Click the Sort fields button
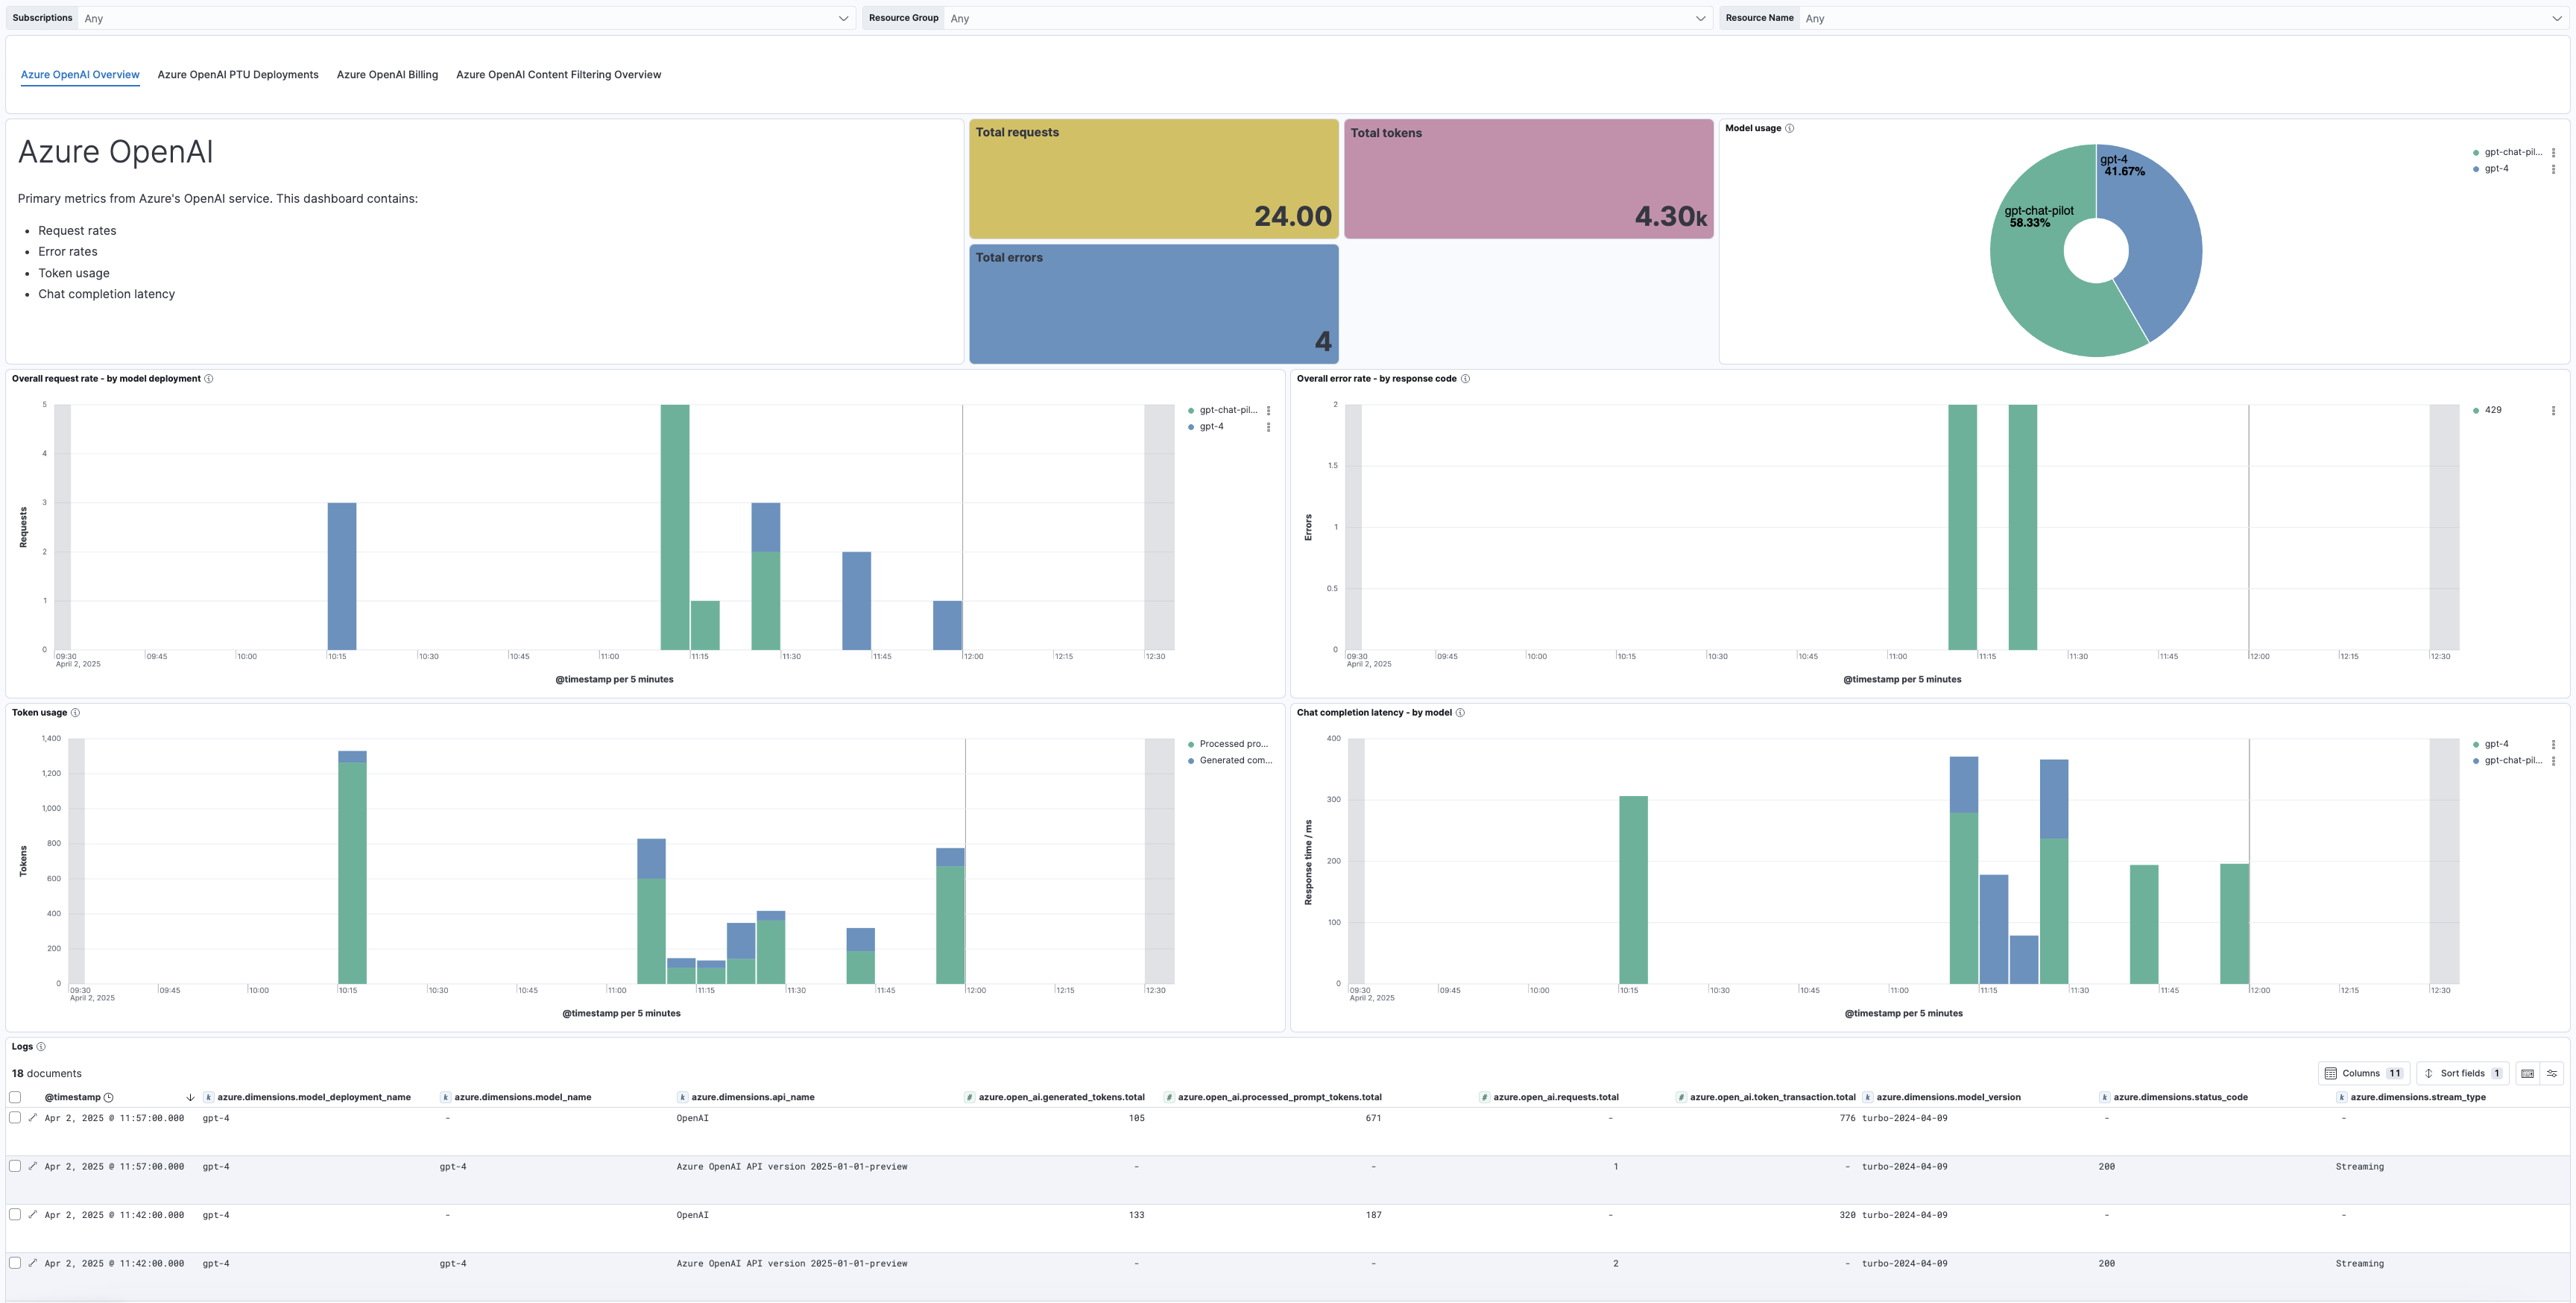This screenshot has width=2576, height=1303. [2461, 1073]
